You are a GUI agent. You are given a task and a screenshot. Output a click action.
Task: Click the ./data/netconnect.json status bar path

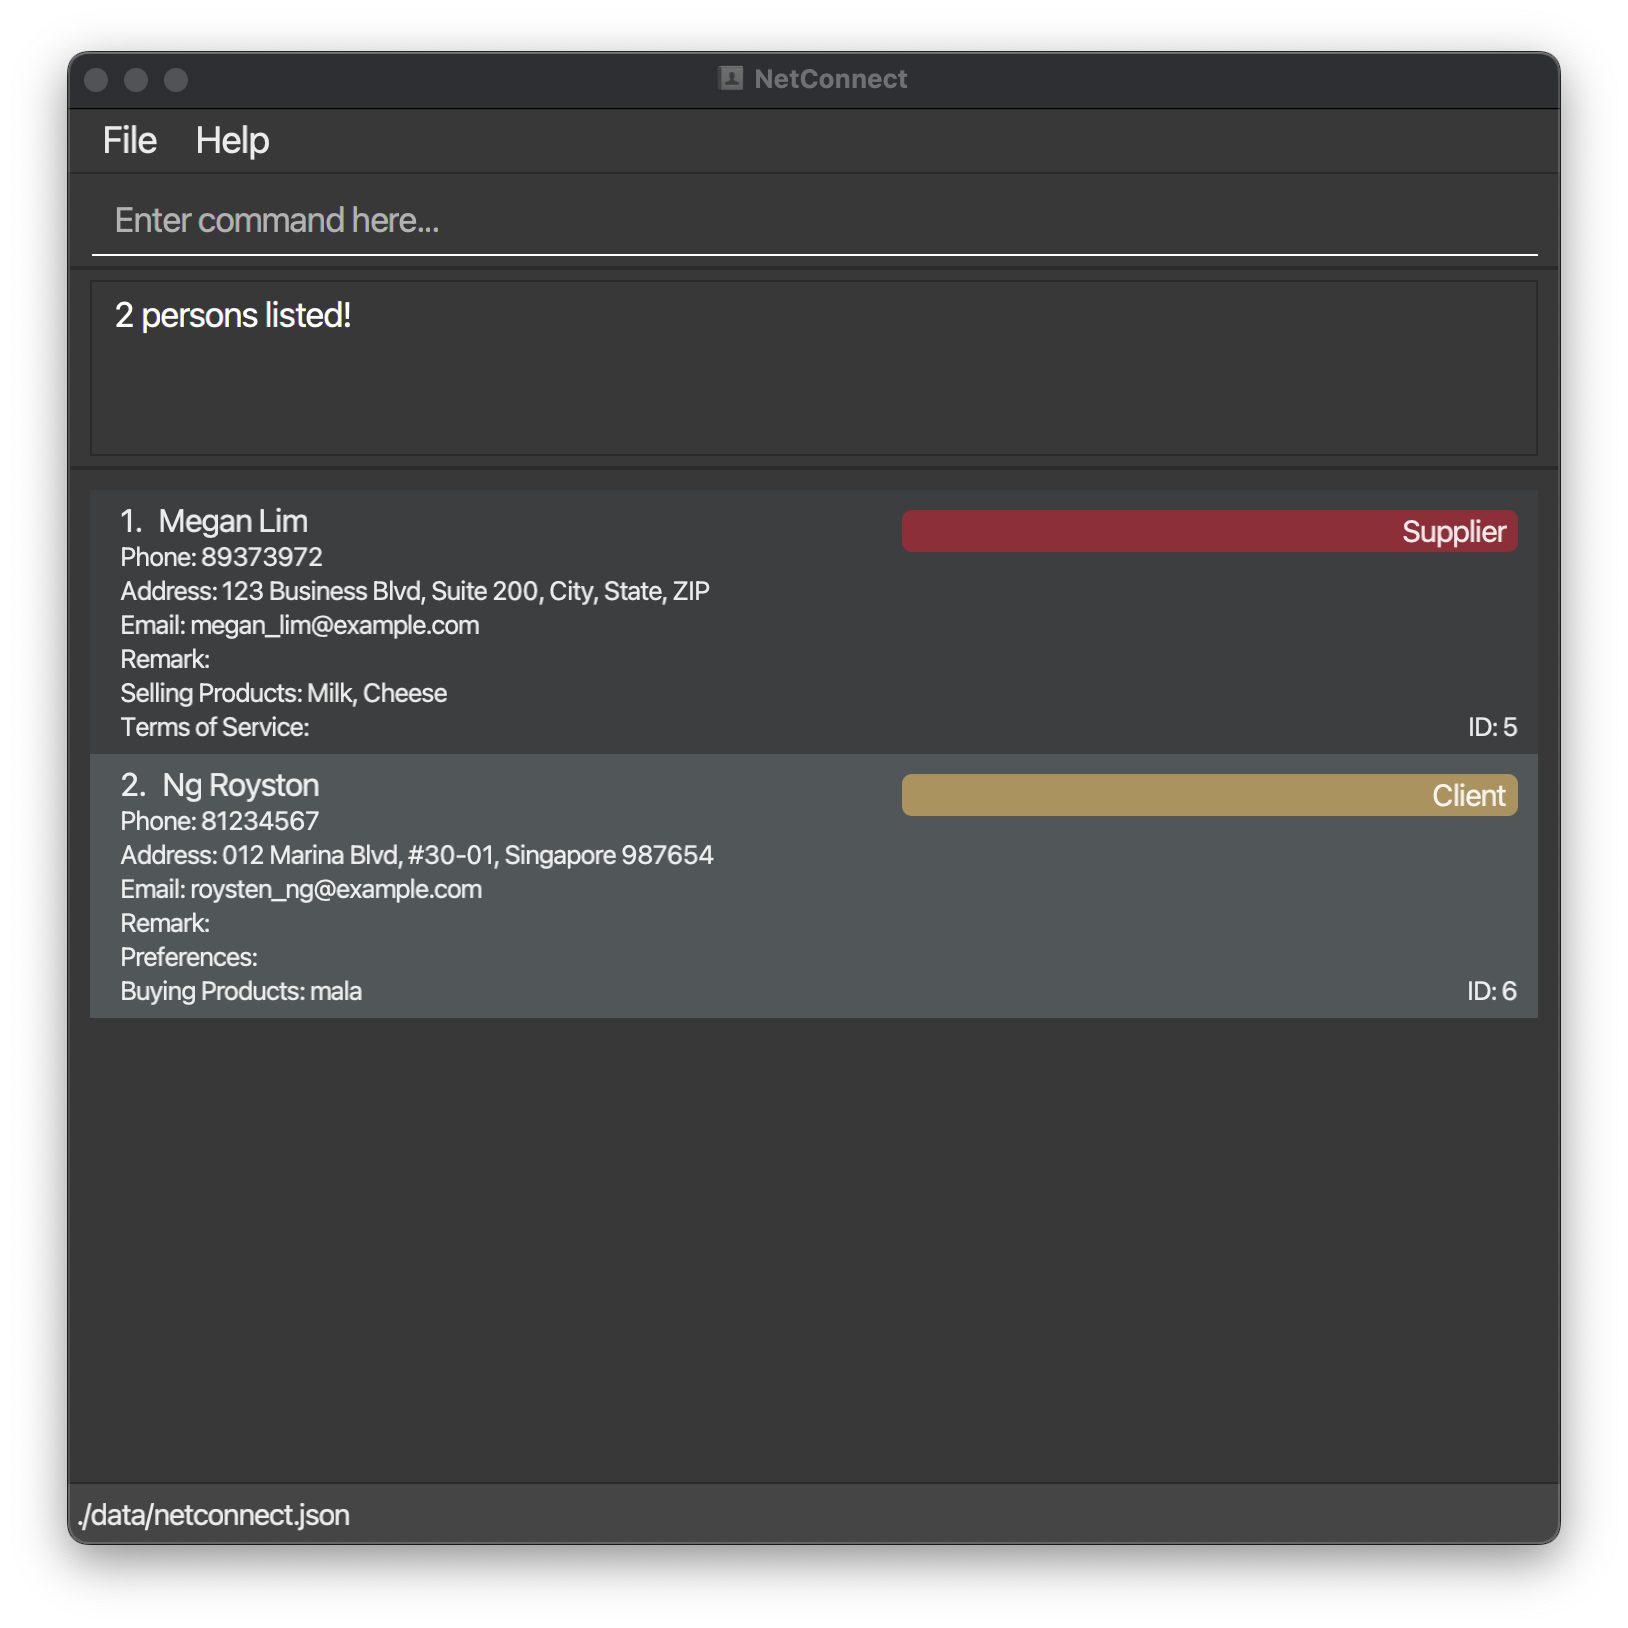[x=214, y=1515]
